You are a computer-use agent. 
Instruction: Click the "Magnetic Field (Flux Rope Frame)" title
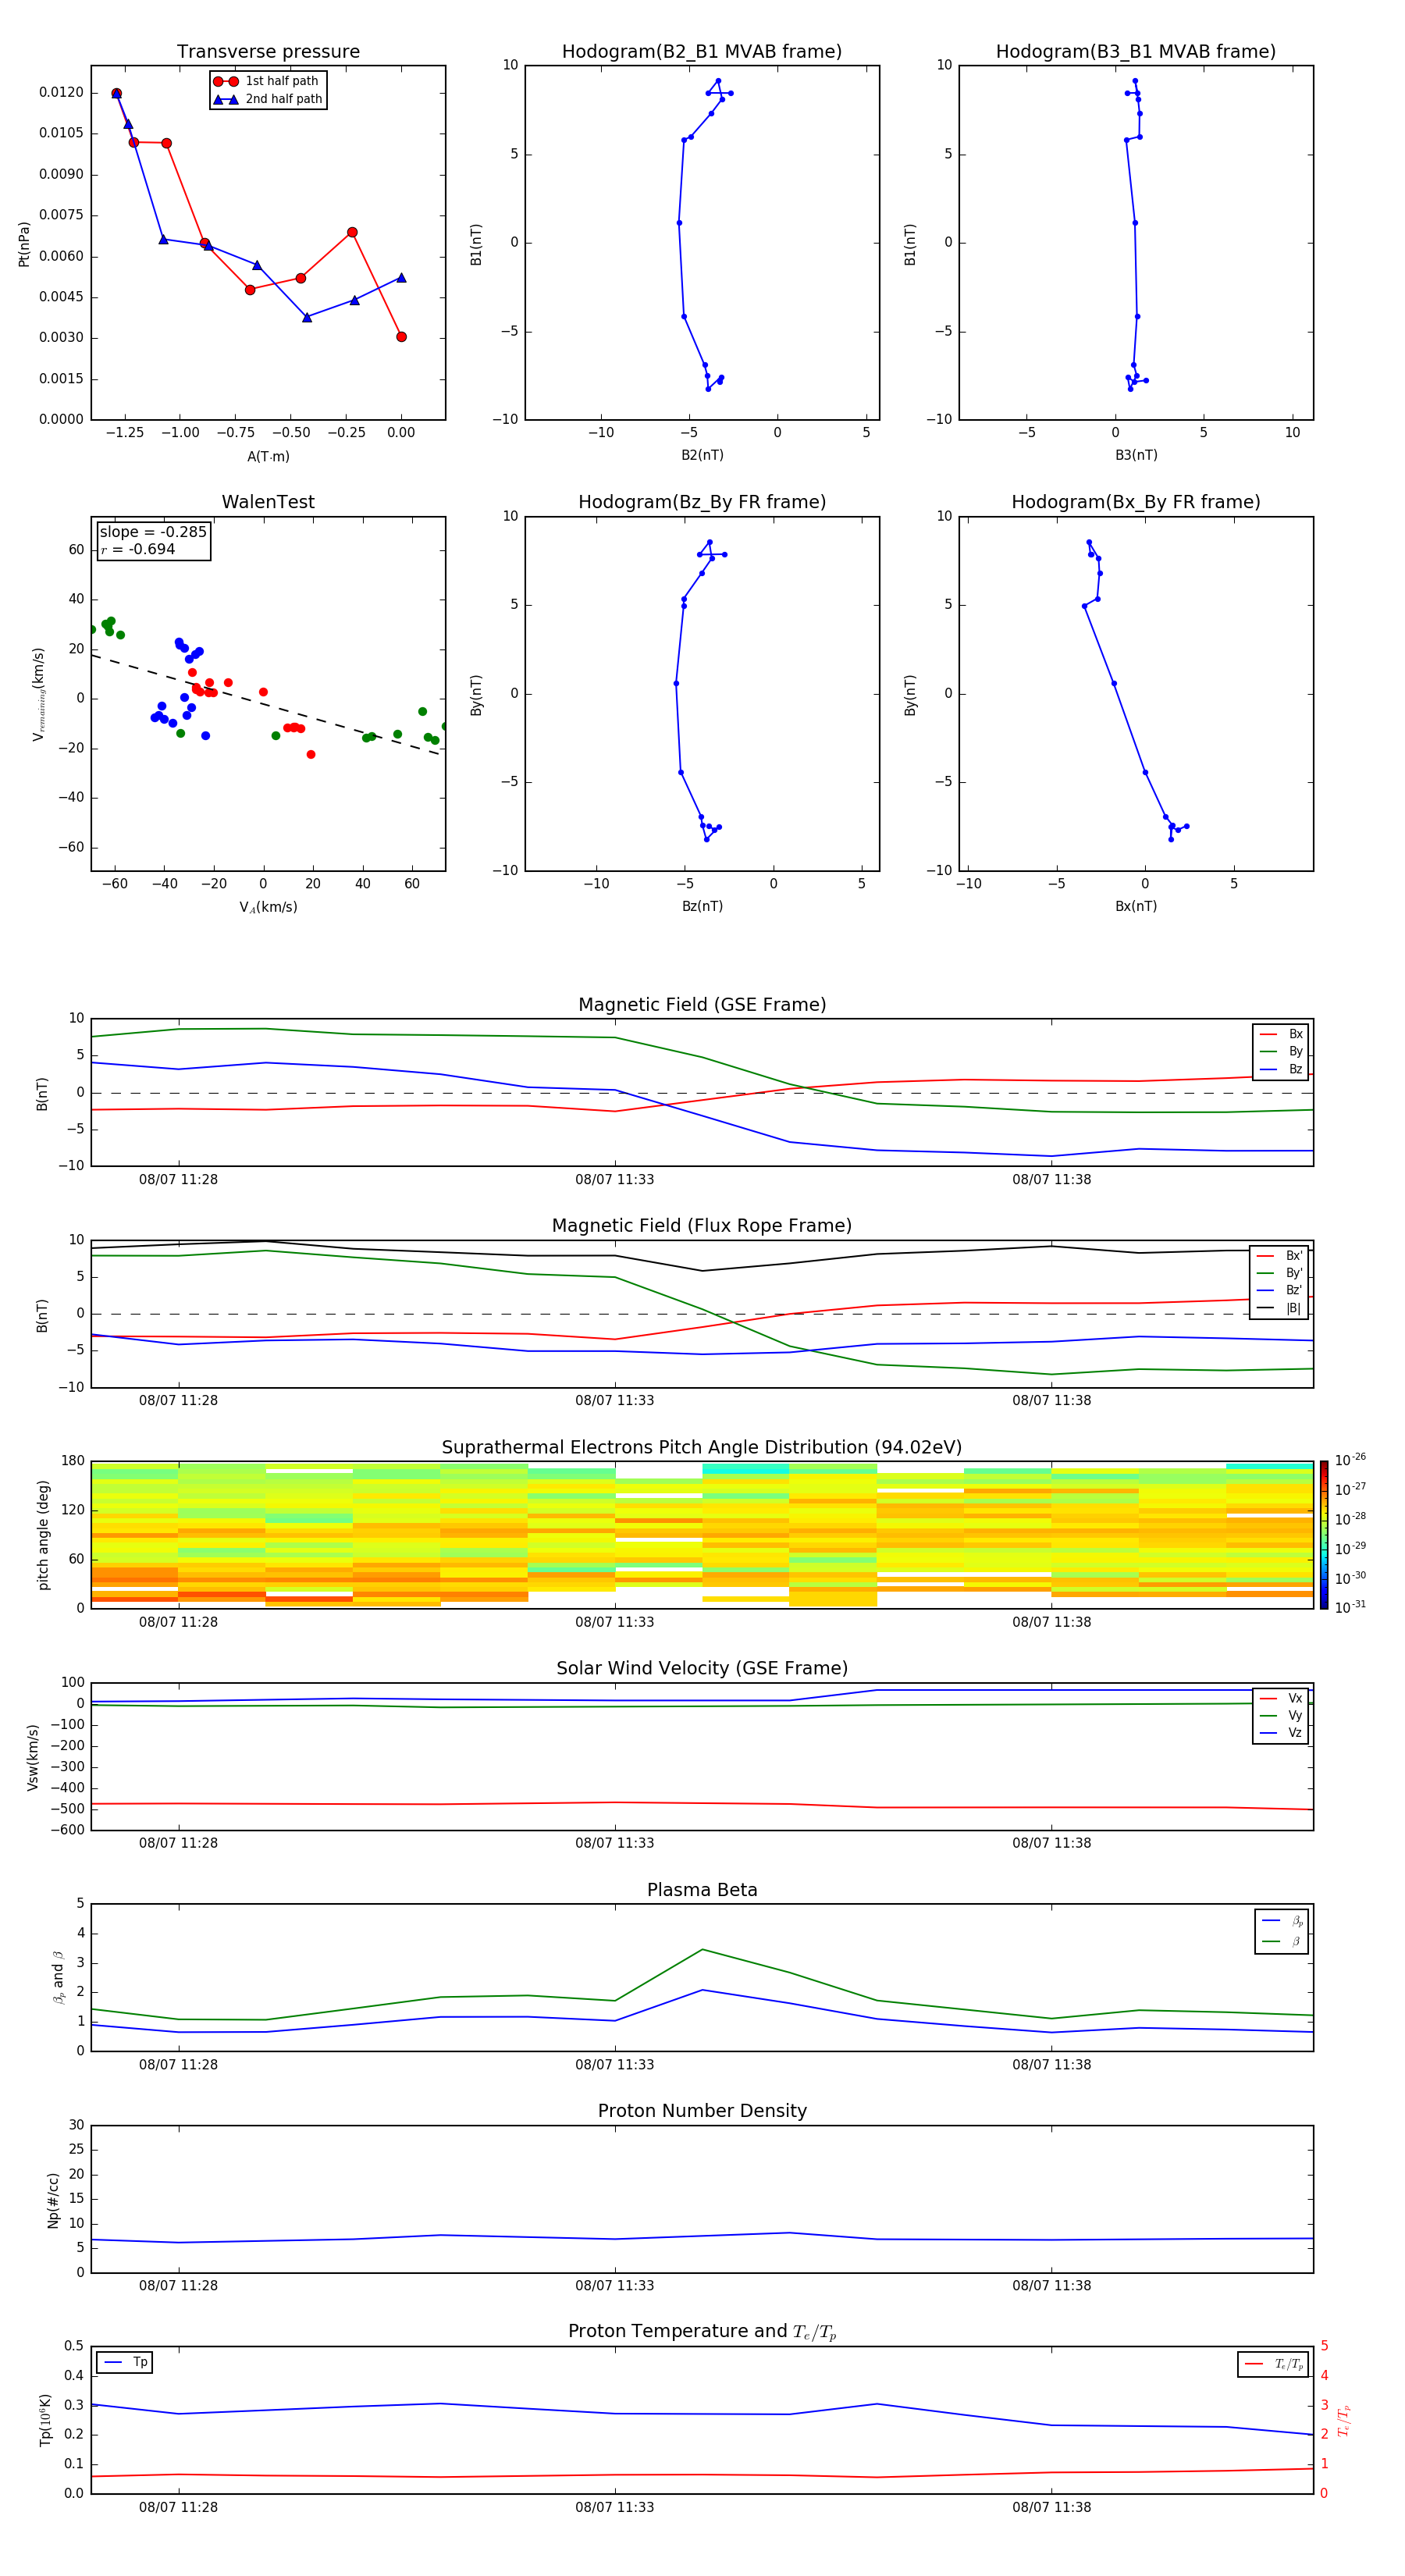coord(702,1226)
